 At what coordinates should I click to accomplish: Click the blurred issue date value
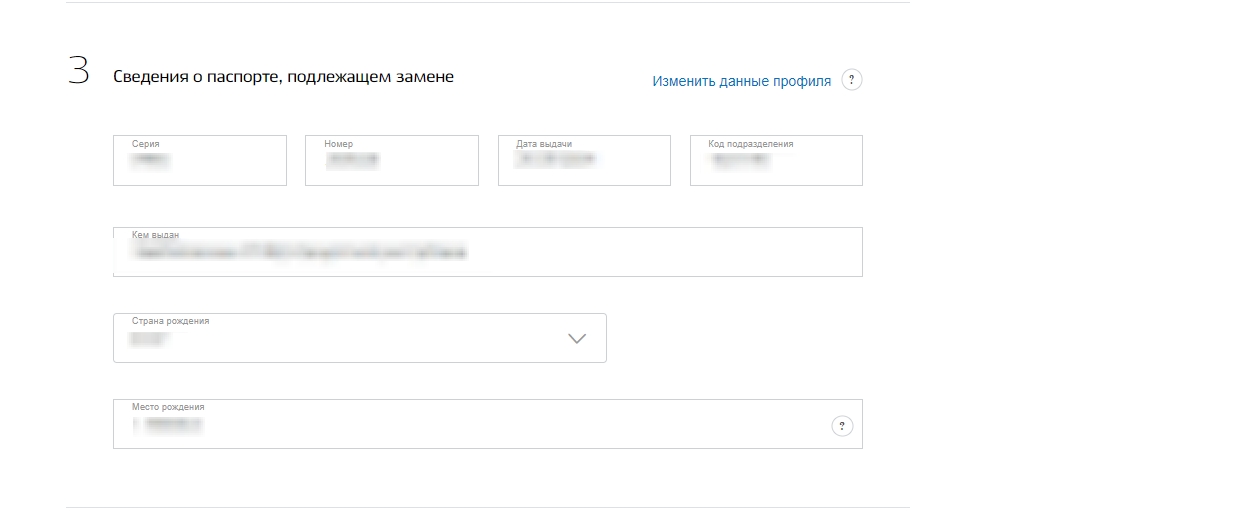[555, 160]
